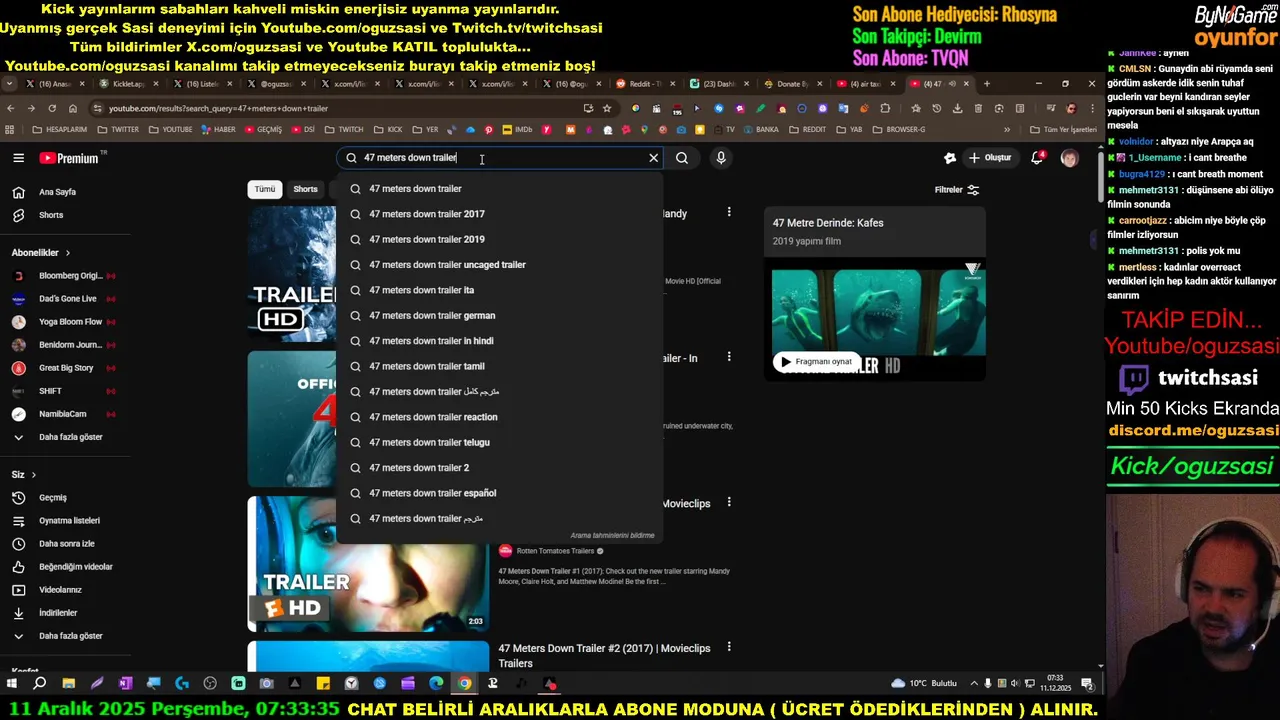
Task: Open Dad's Gone Live subscription channel
Action: 65,299
